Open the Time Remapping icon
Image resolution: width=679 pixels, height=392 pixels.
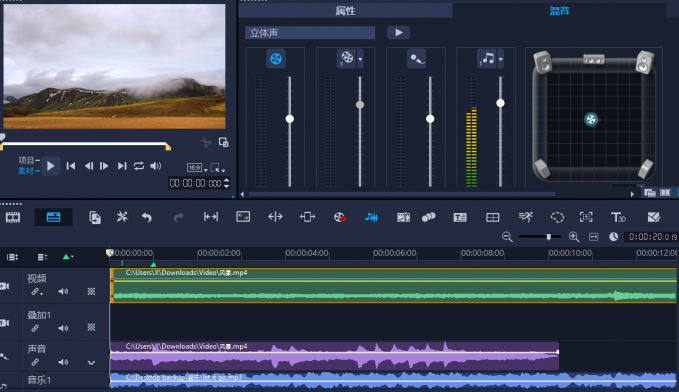coord(526,217)
